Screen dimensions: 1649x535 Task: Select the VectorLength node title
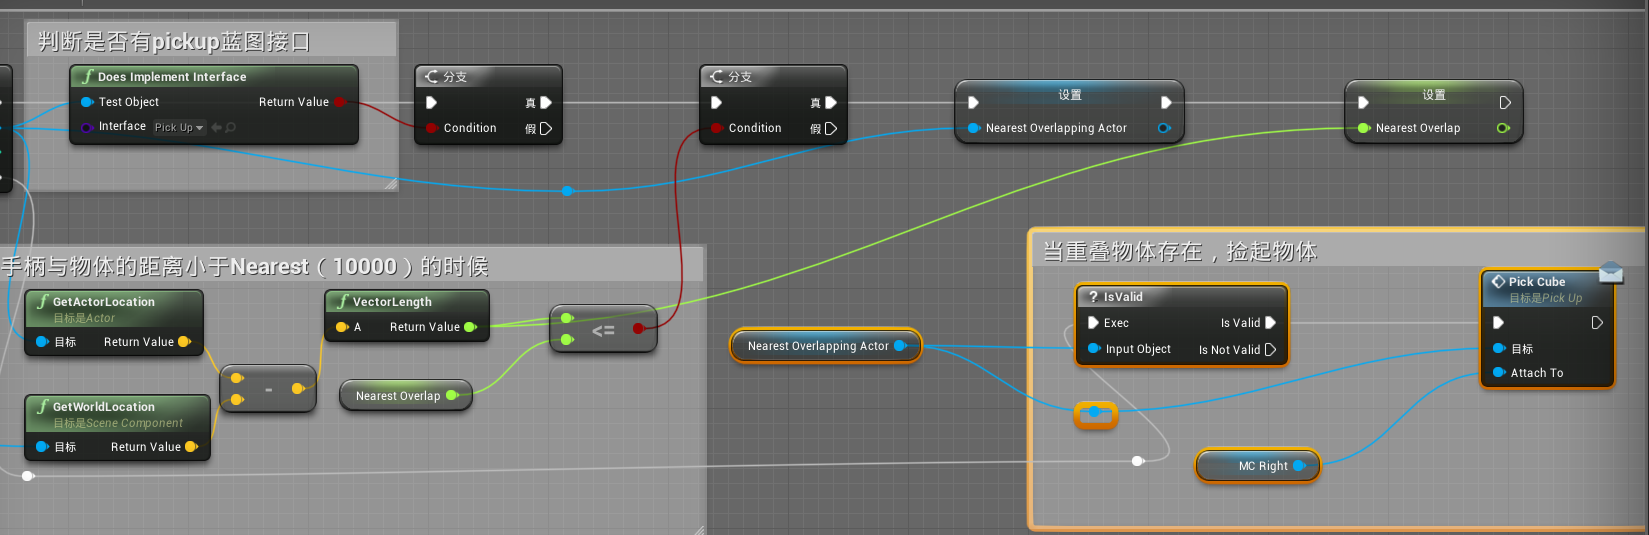392,302
